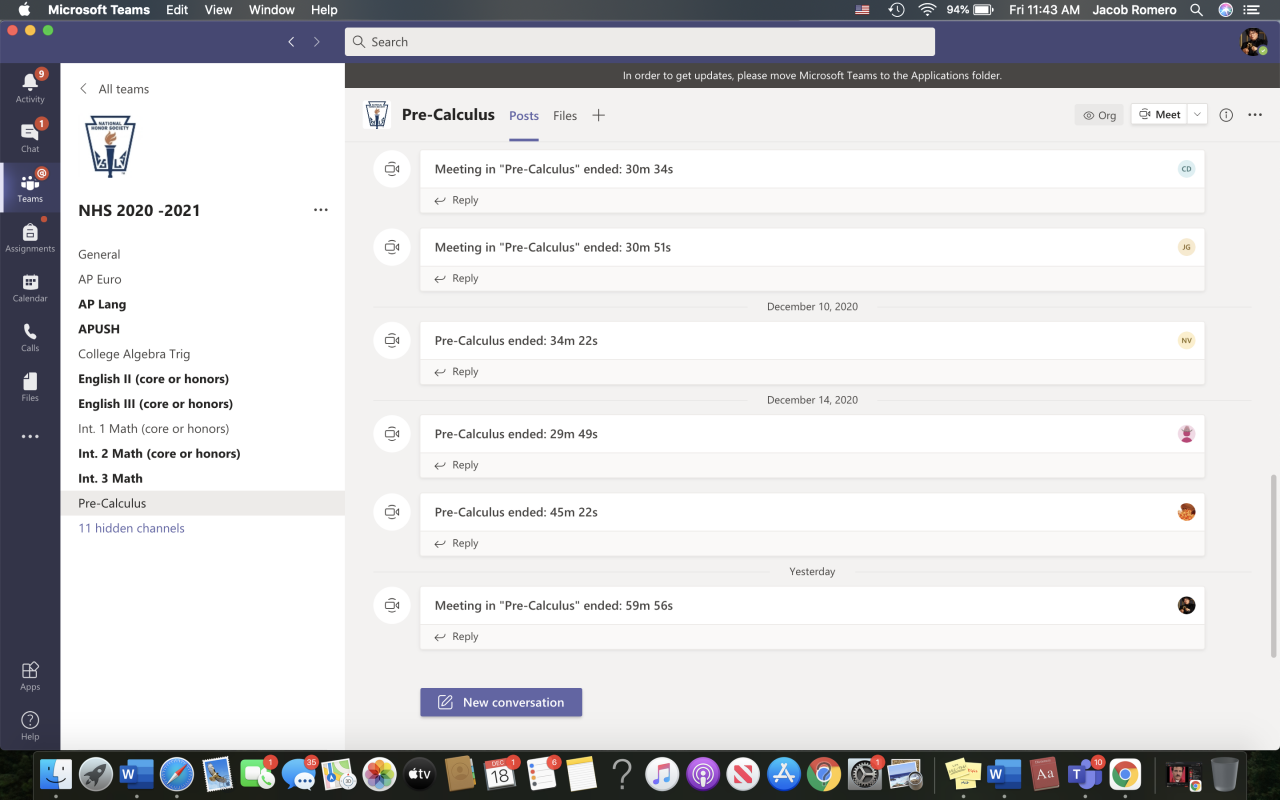1280x800 pixels.
Task: Show channel info icon
Action: (x=1226, y=115)
